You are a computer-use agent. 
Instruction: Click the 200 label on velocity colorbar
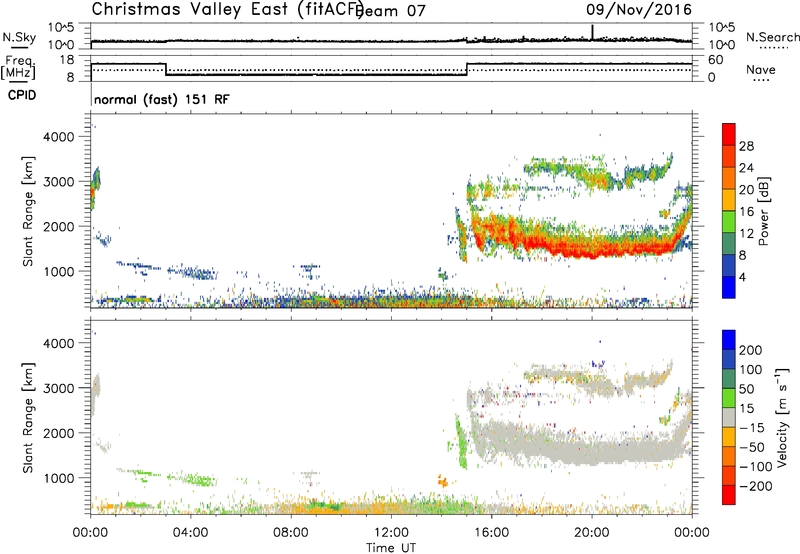(x=751, y=350)
